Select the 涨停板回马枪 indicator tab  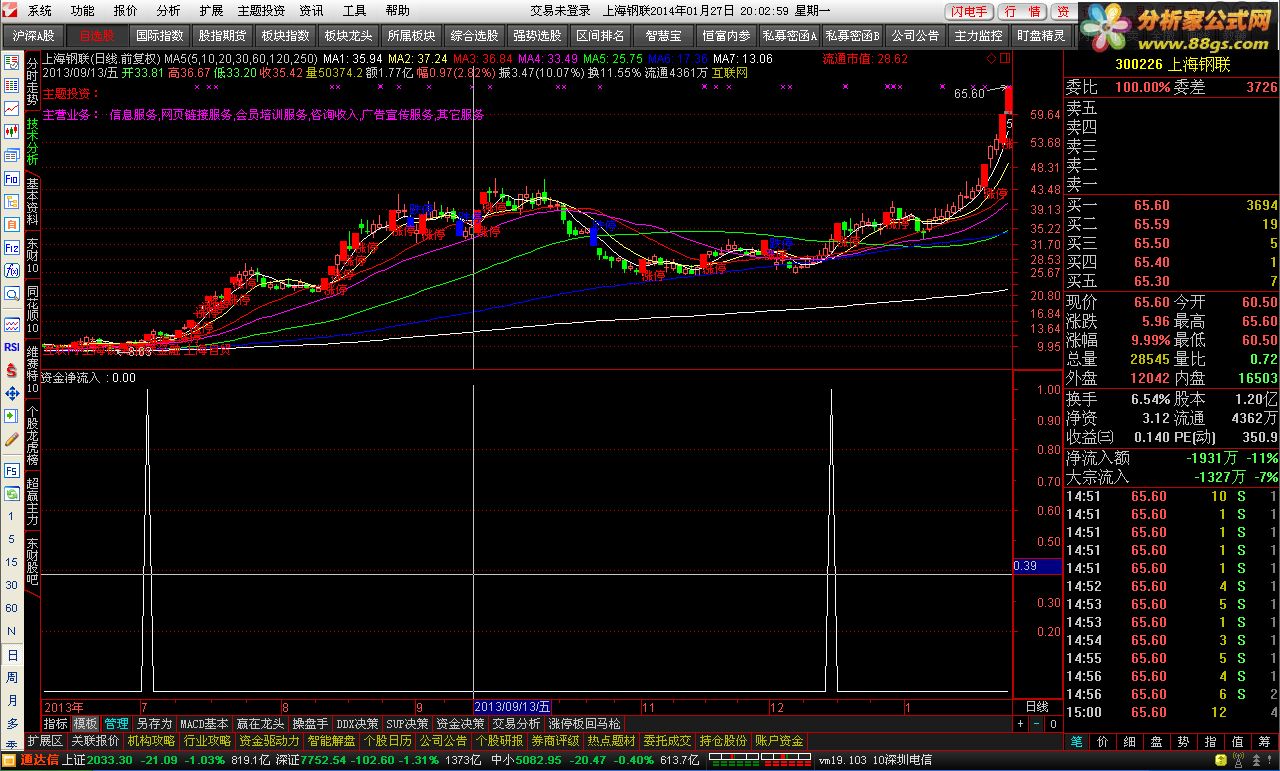[x=584, y=723]
